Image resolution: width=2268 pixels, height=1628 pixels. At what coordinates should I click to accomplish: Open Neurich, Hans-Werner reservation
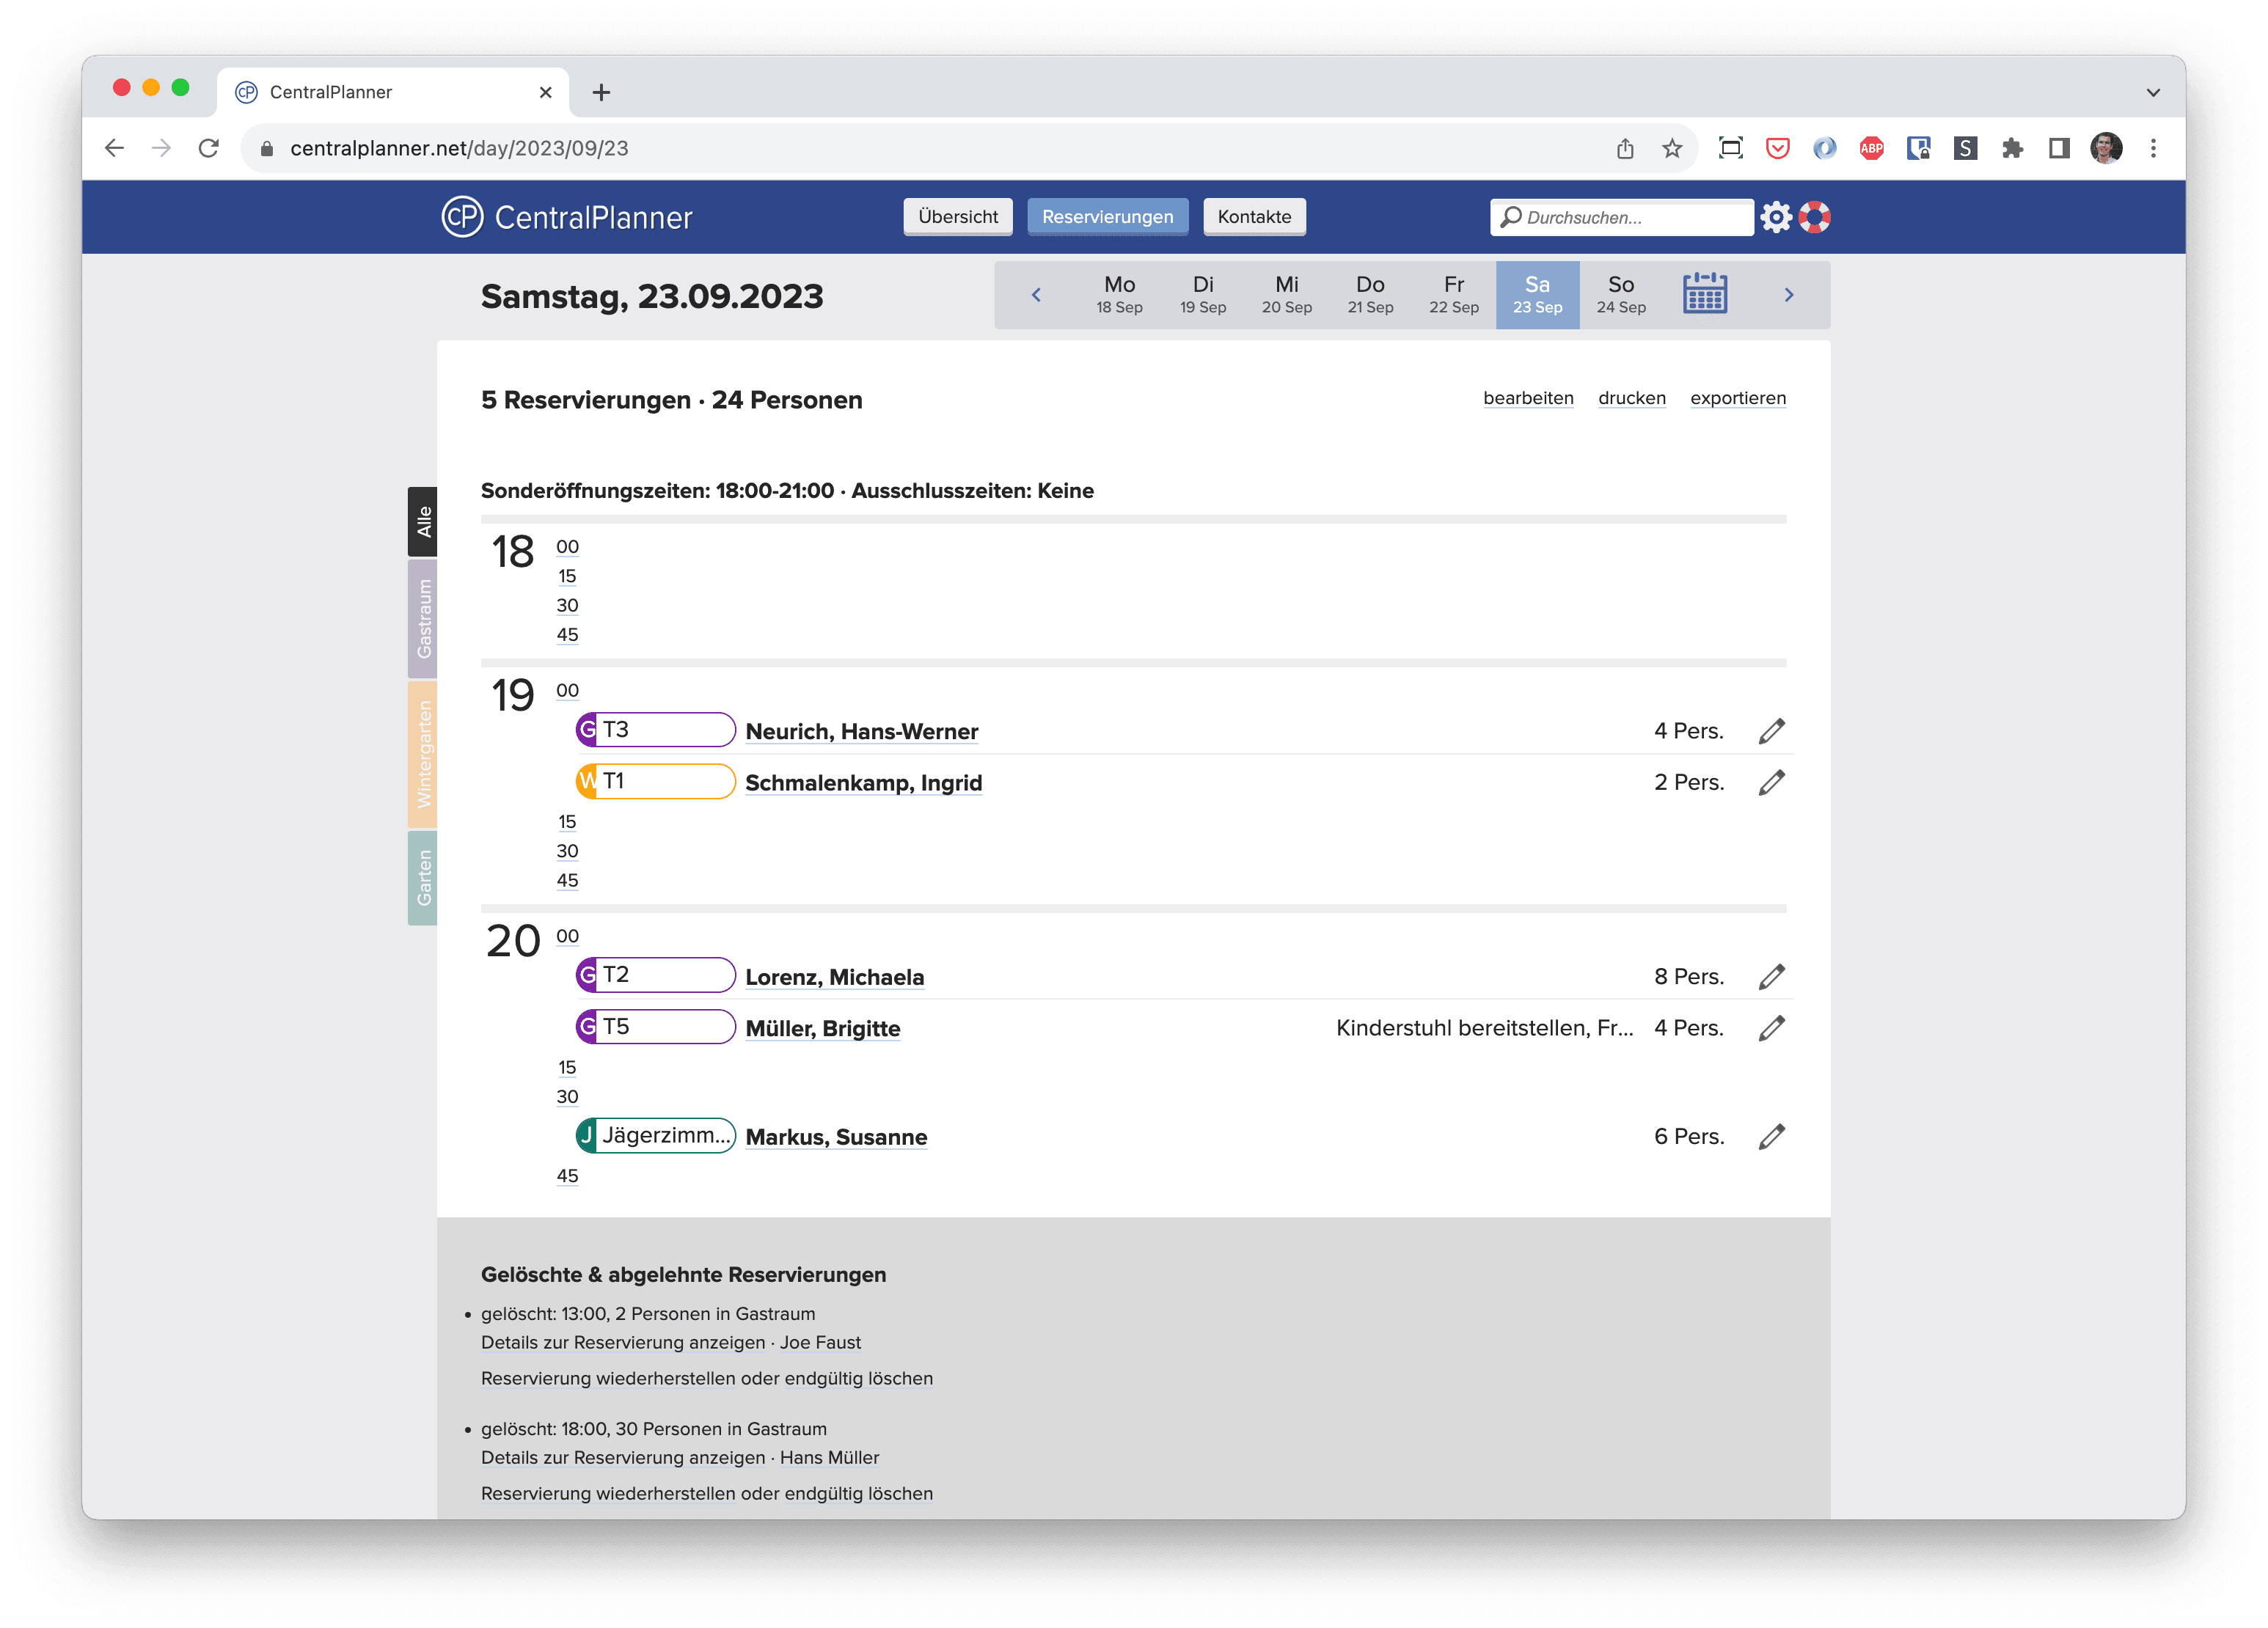pos(861,732)
